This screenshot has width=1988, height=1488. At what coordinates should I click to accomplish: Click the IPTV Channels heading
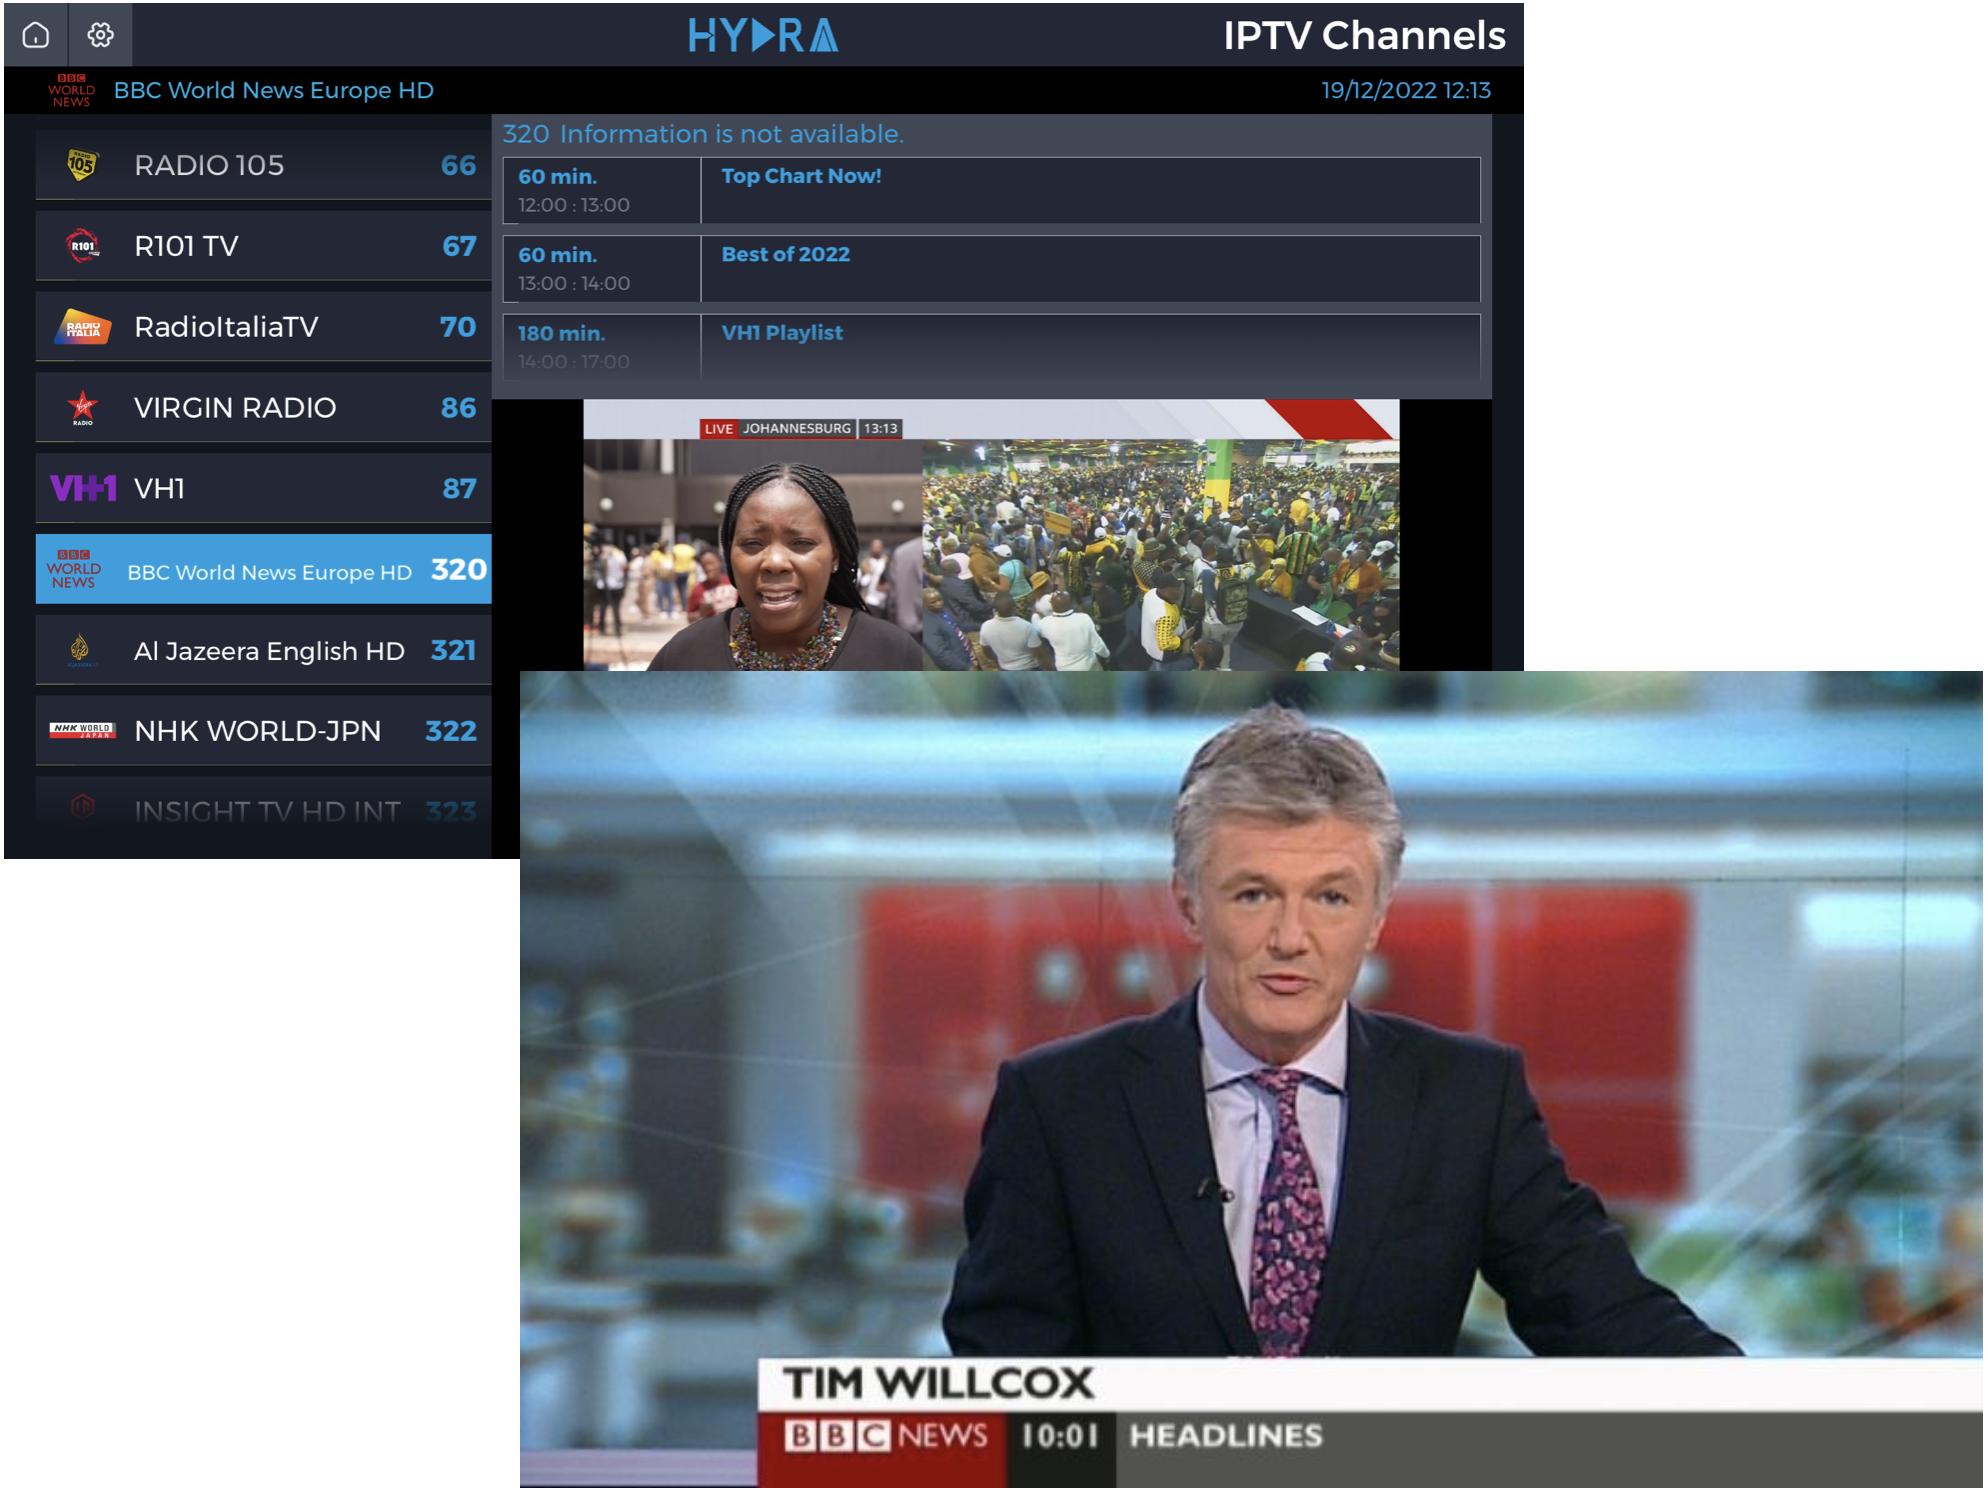coord(1364,35)
